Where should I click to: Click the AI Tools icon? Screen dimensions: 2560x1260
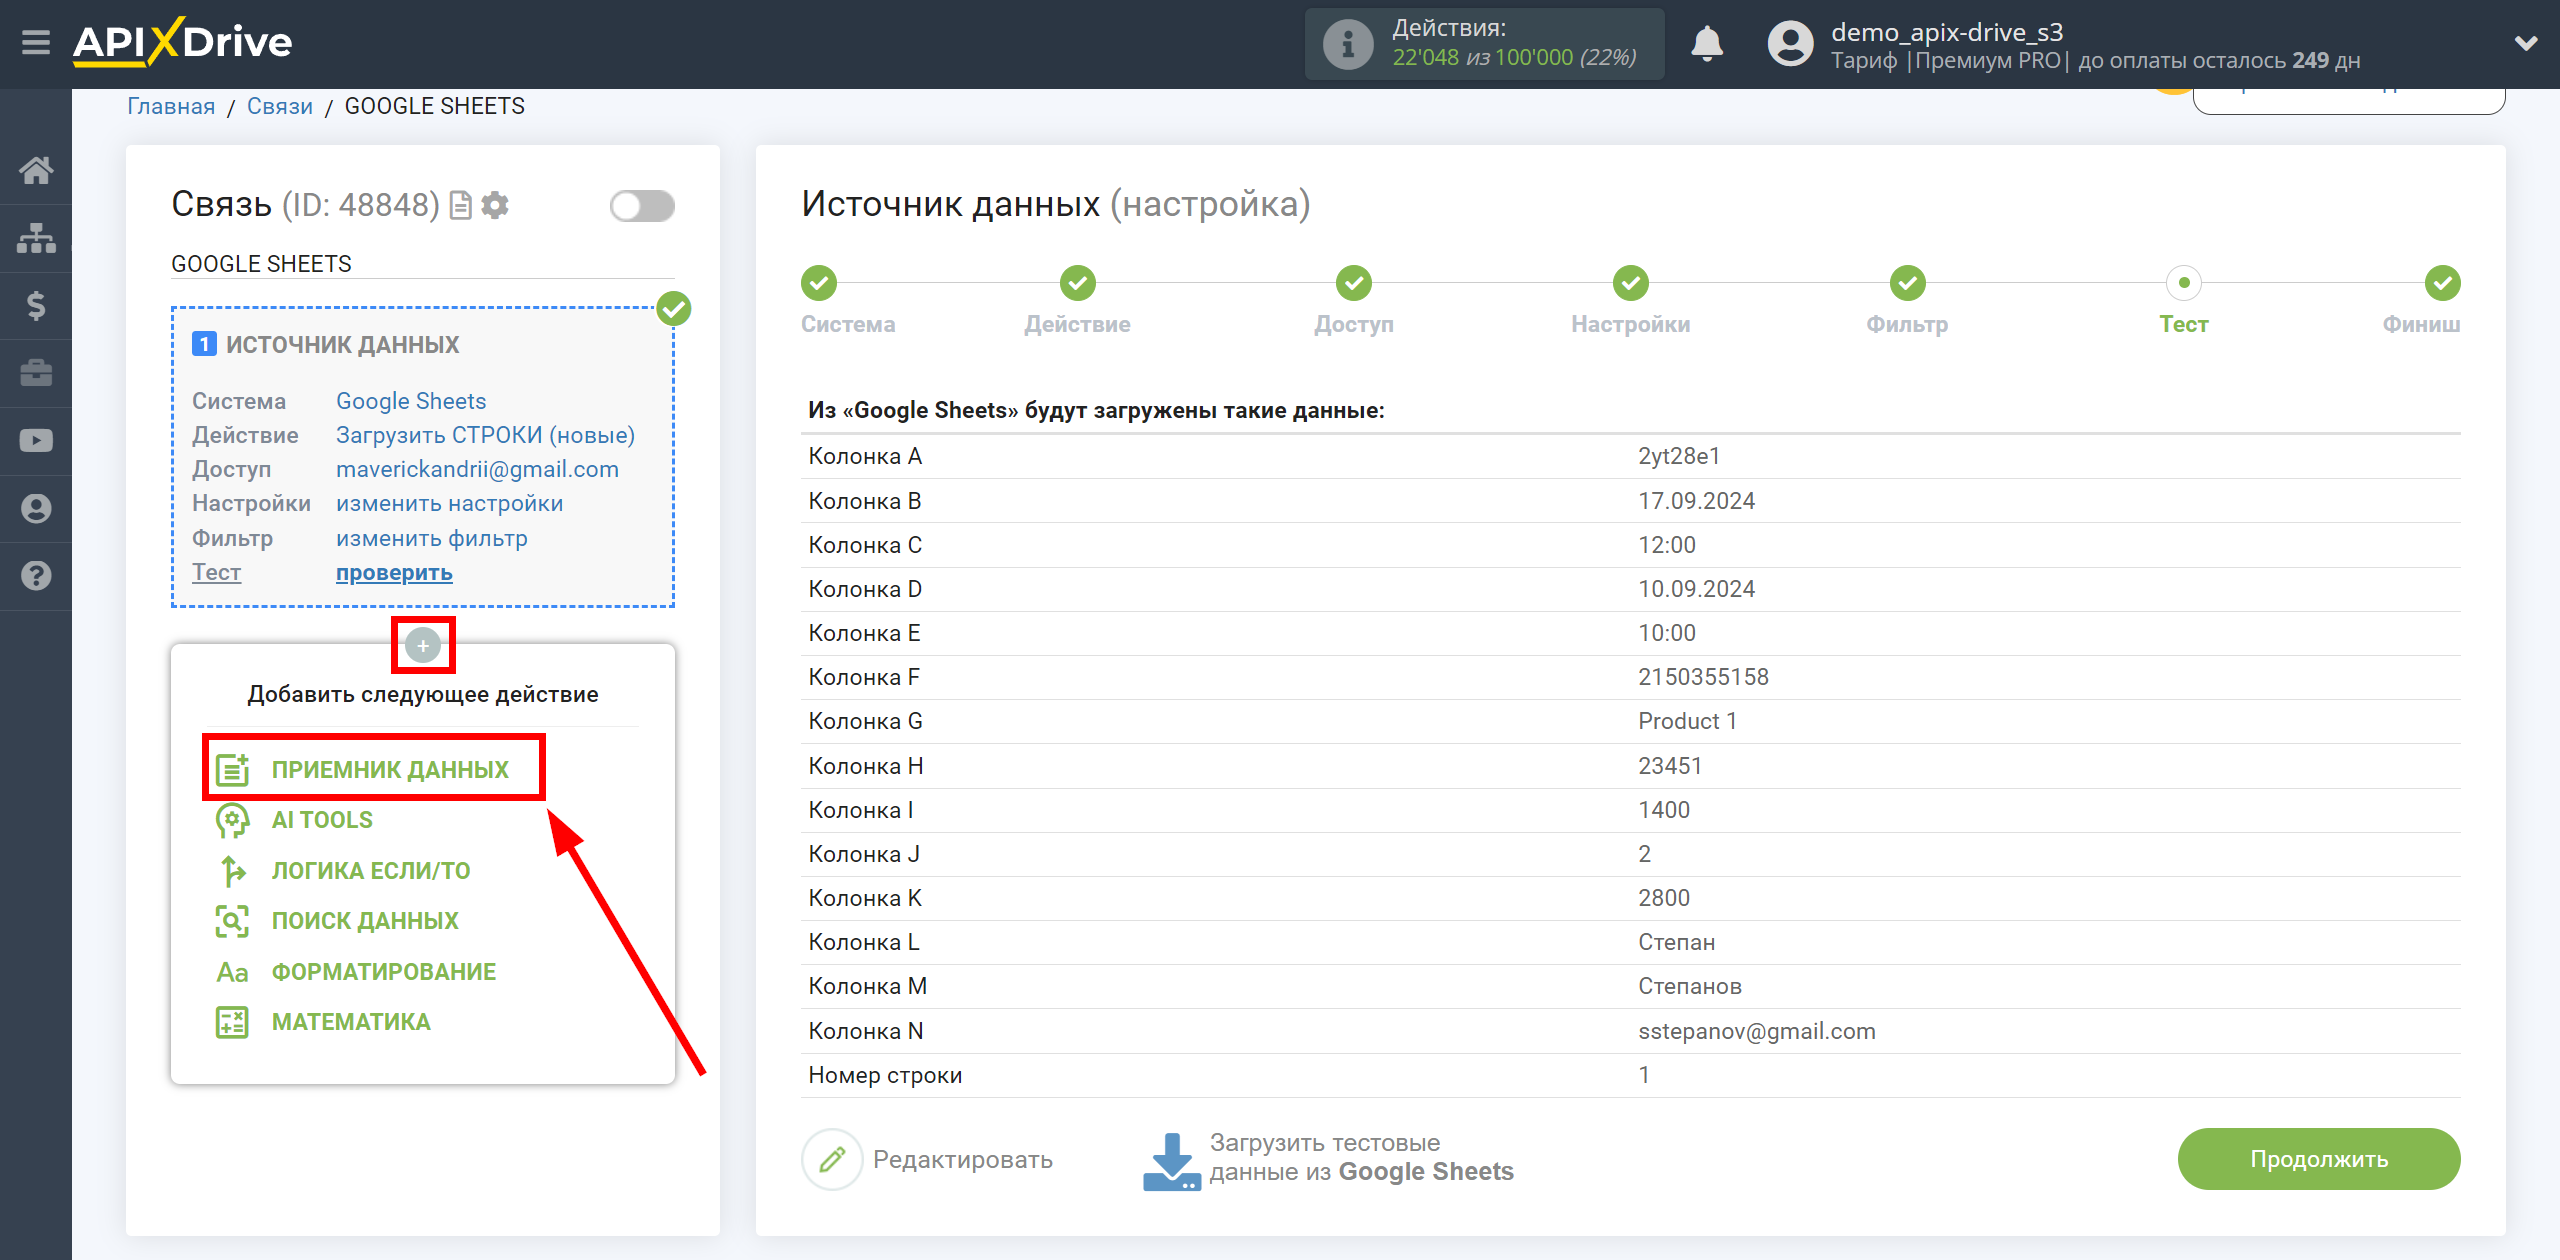(x=232, y=820)
